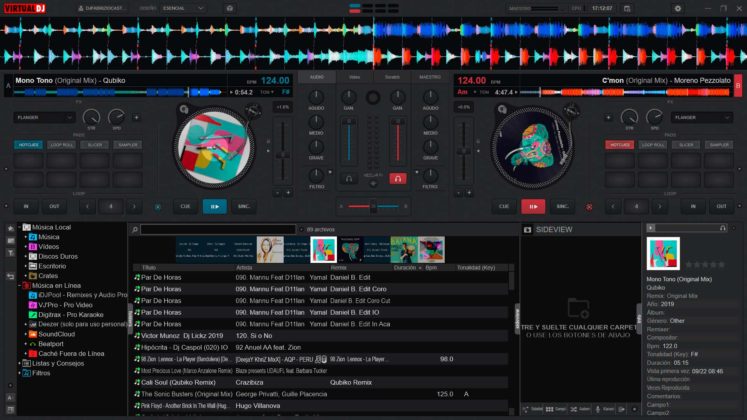Click the favorites star icon in browser sidebar

10,229
